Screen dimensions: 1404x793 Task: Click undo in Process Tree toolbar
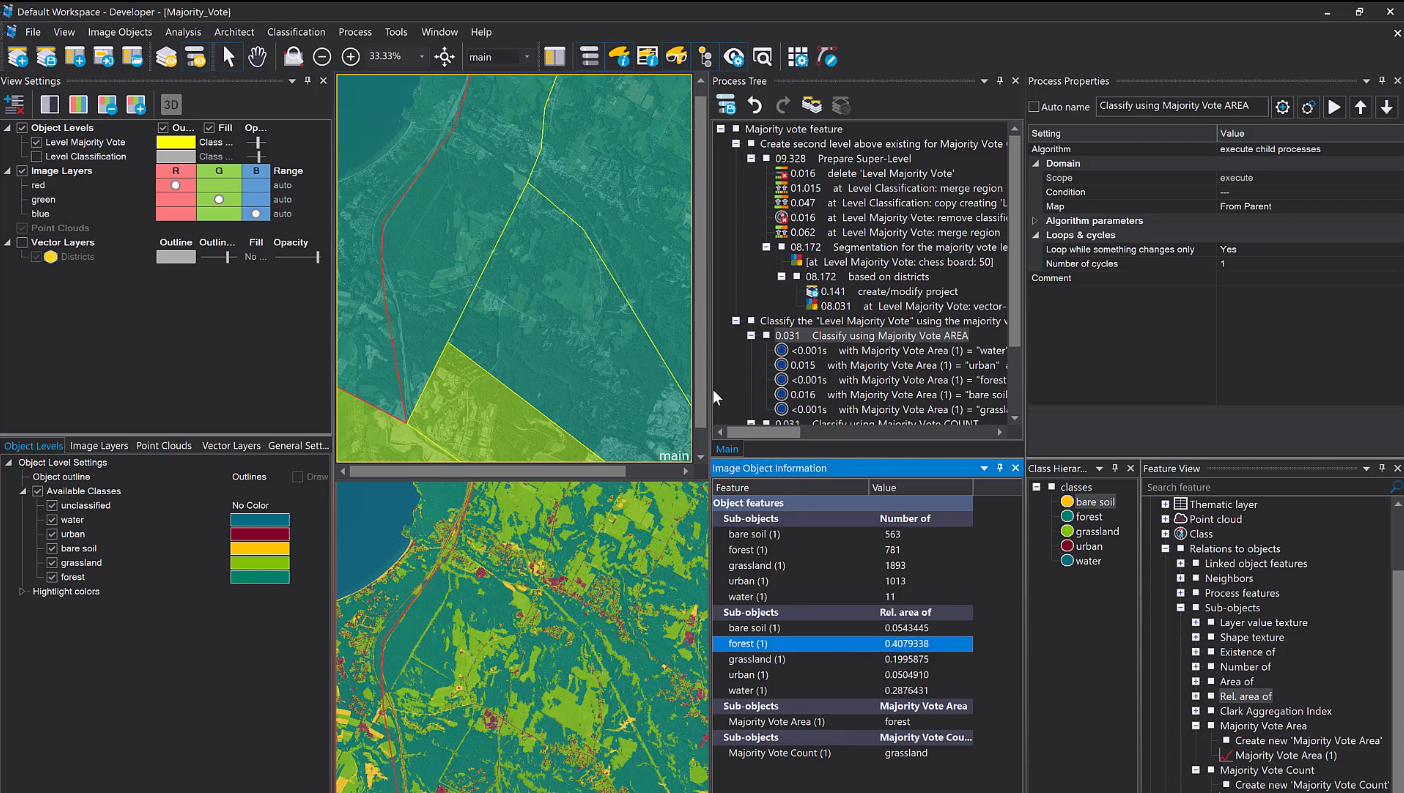click(755, 105)
